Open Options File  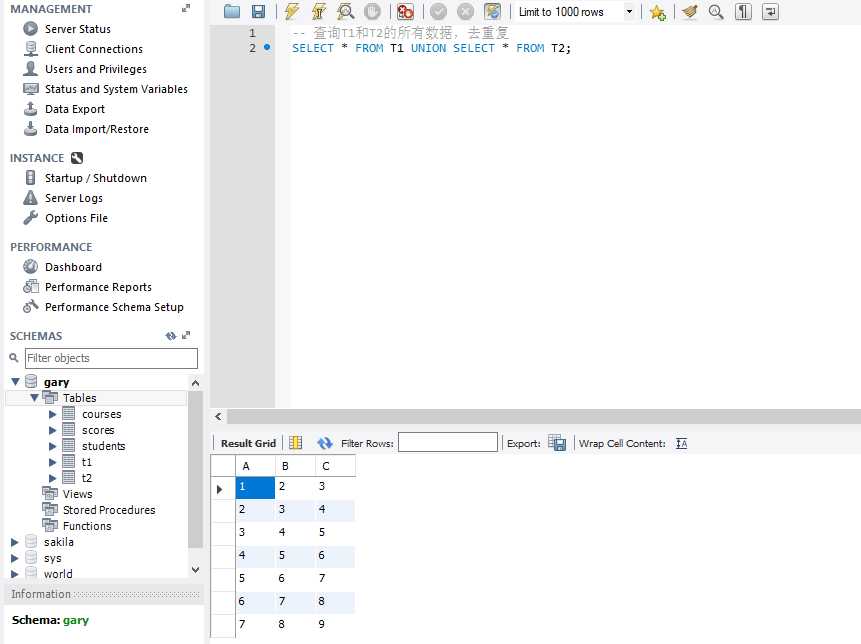(x=76, y=218)
